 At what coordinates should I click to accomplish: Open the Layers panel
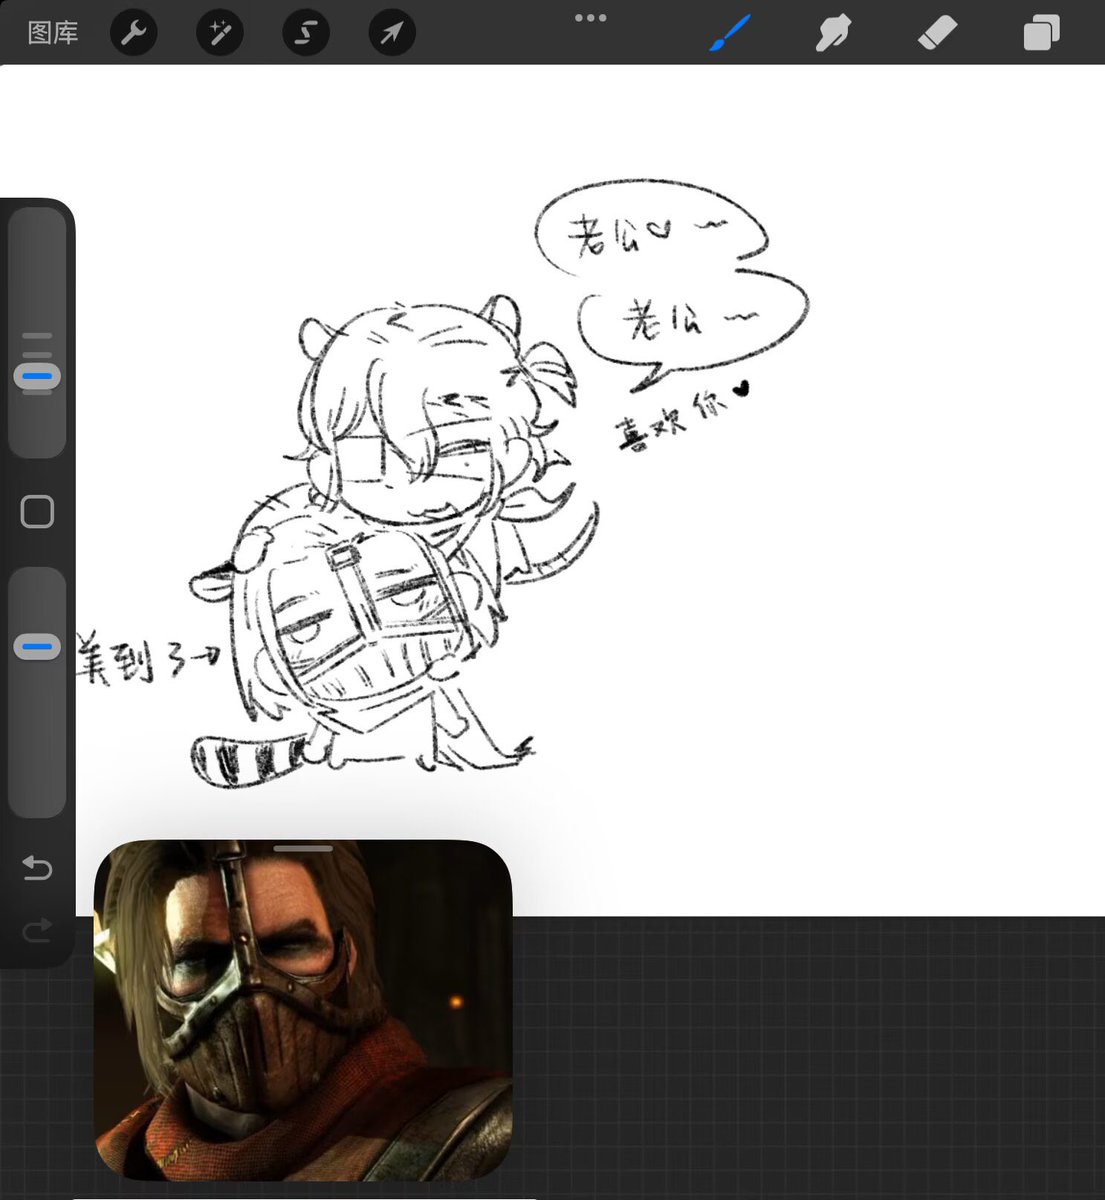coord(1041,33)
